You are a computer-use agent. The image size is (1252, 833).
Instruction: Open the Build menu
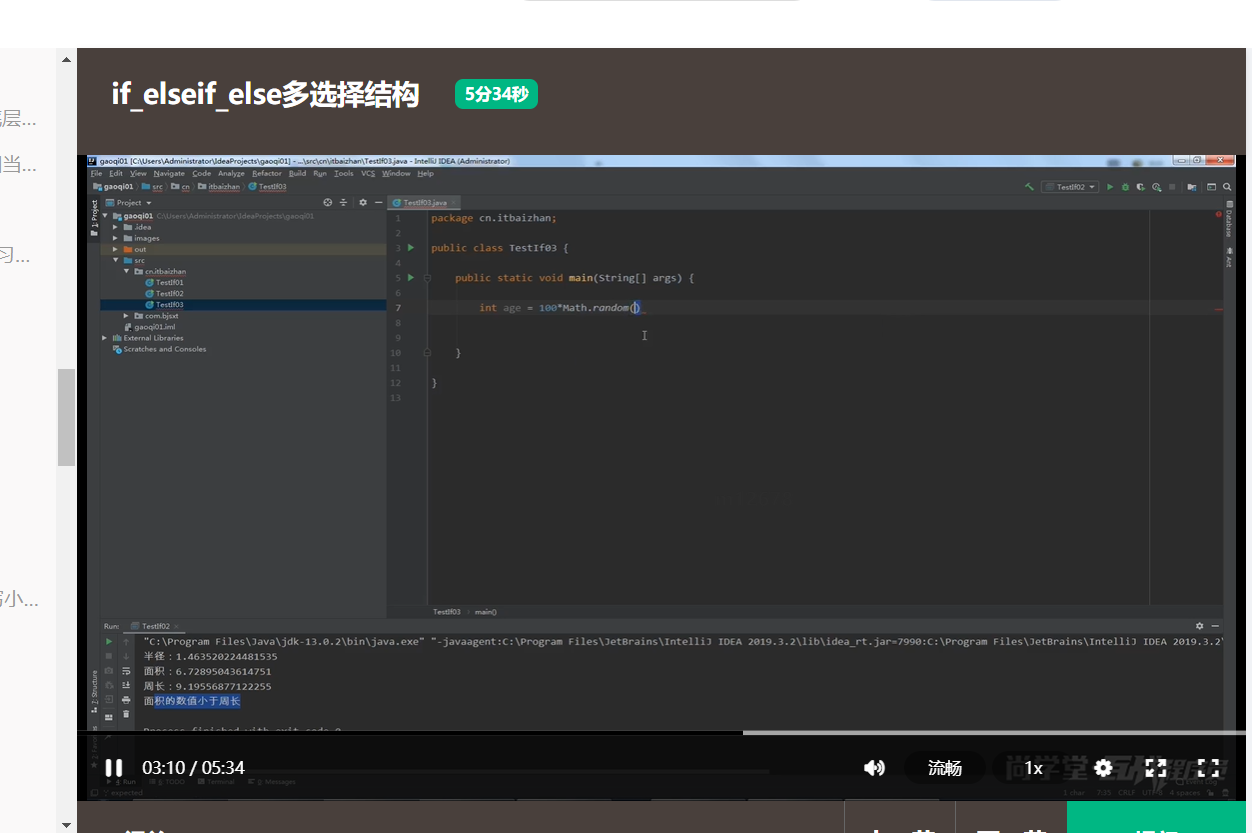click(297, 173)
